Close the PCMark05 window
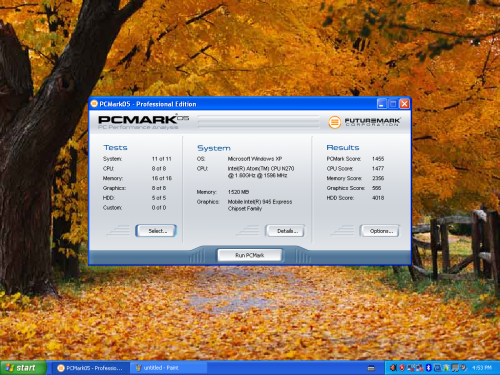 tap(404, 104)
